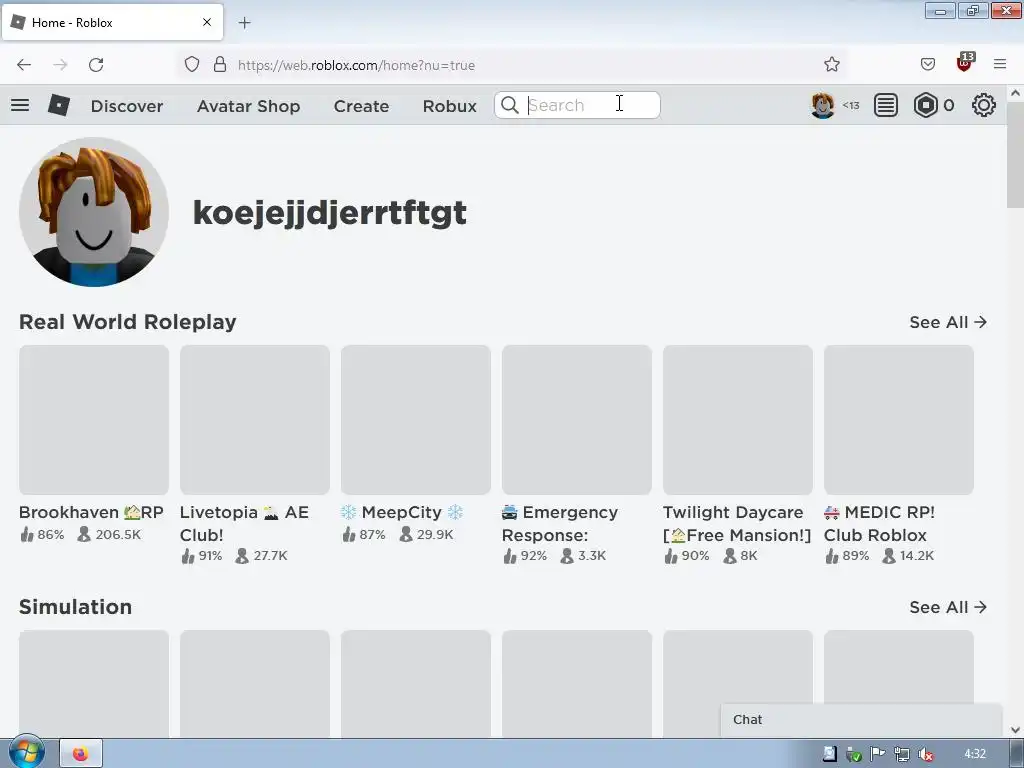
Task: Open the Save to Pocket icon
Action: (927, 64)
